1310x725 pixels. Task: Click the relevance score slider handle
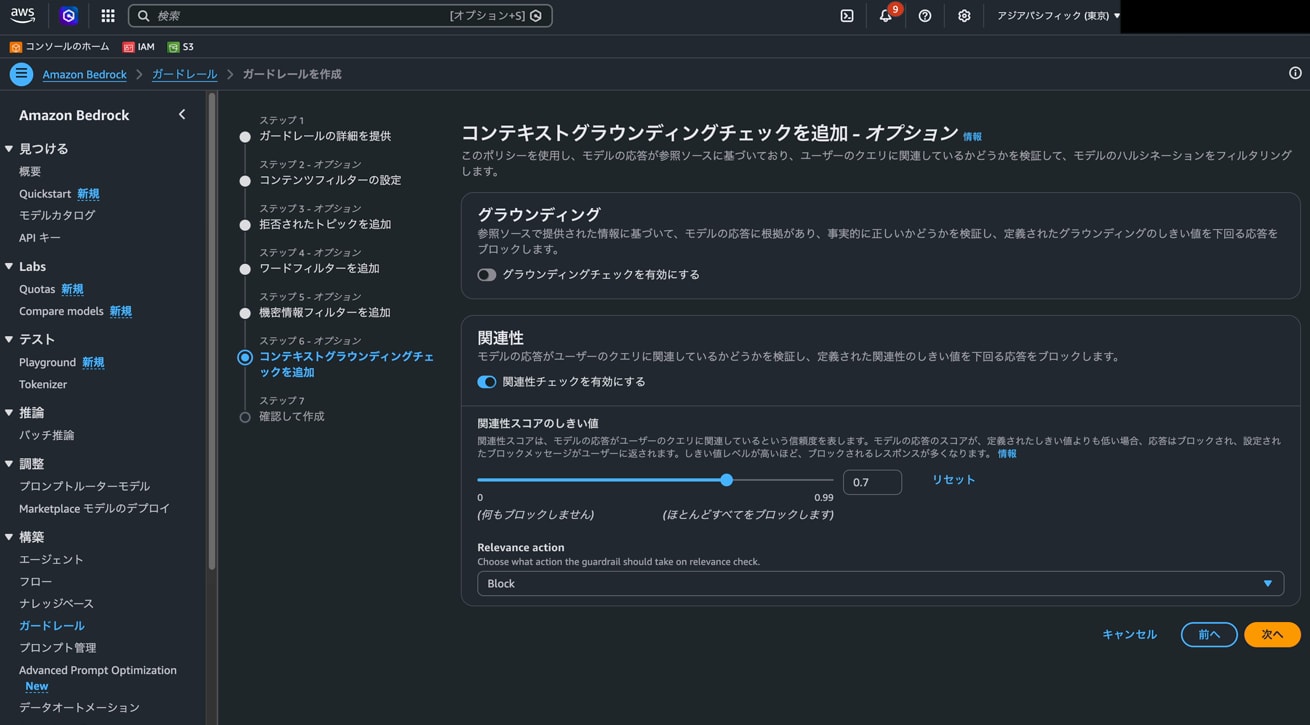point(727,480)
